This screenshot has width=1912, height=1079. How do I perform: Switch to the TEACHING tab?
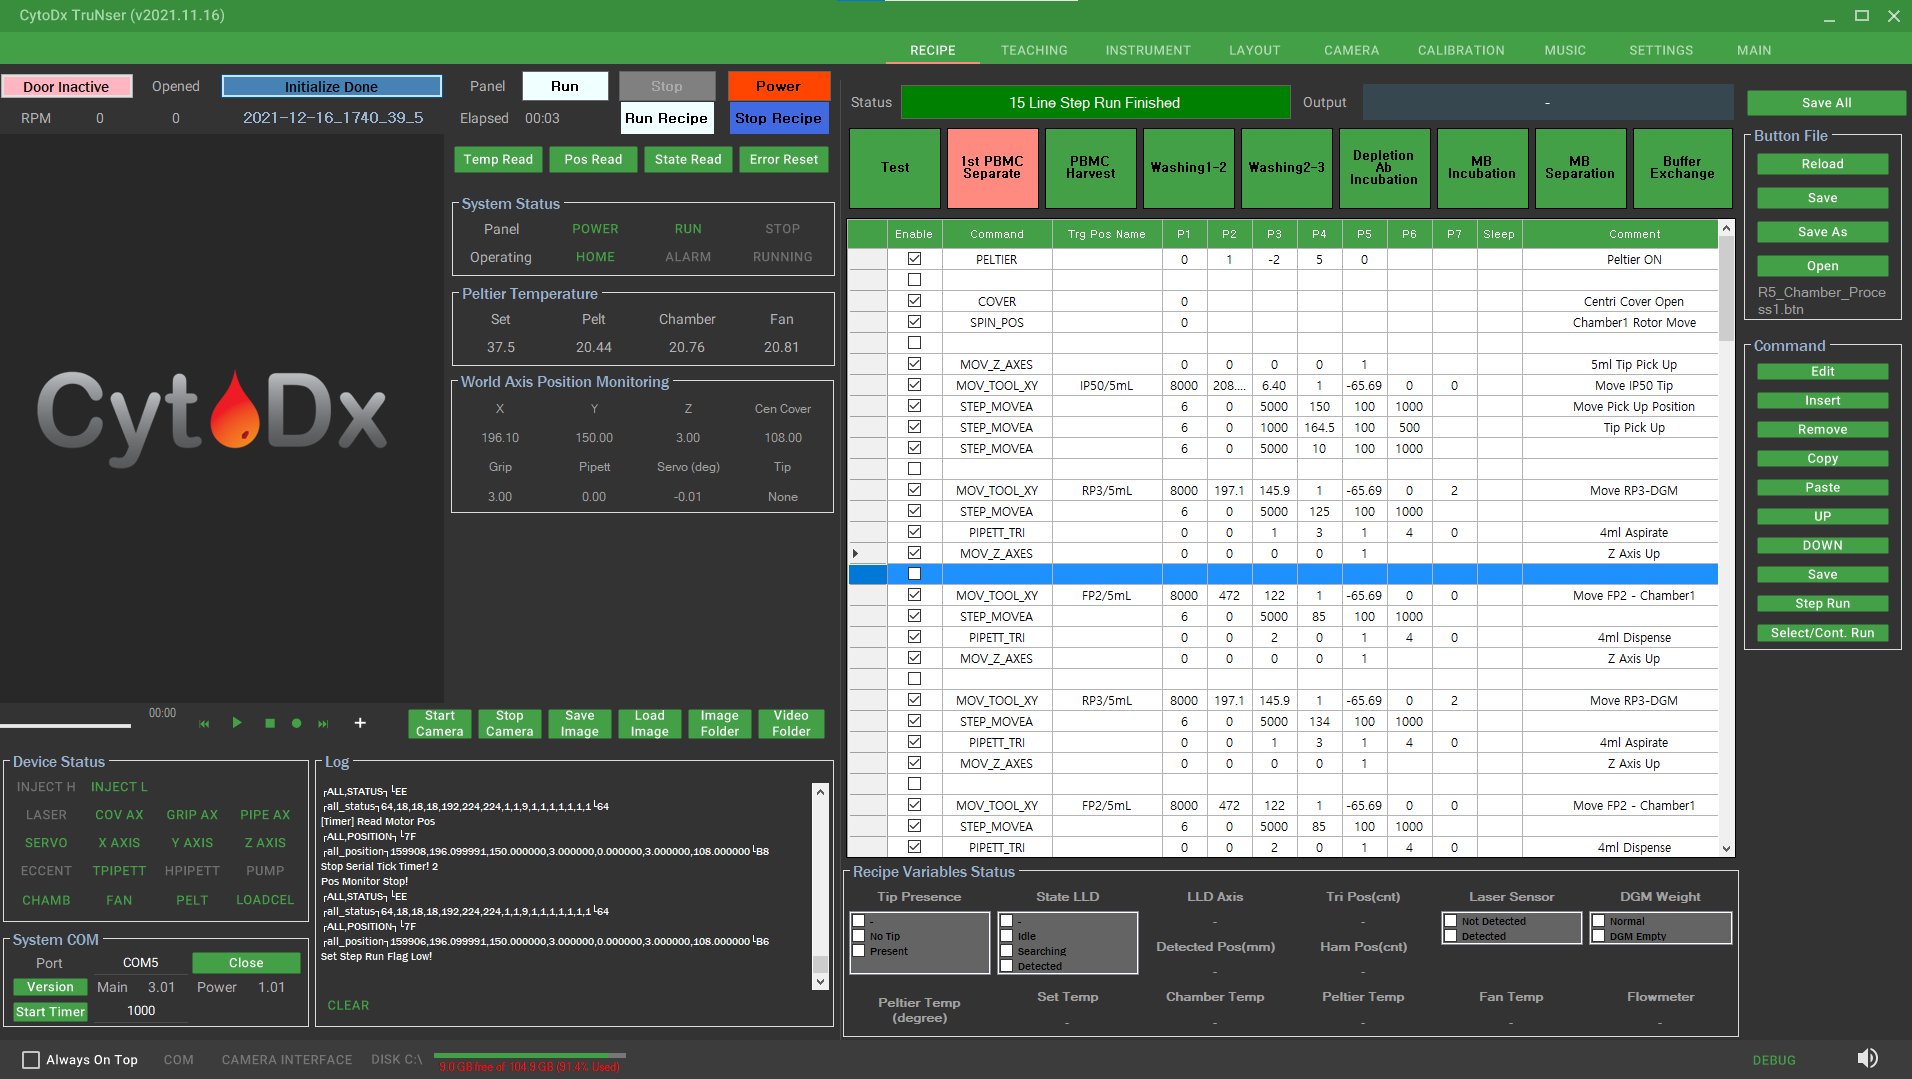click(1034, 50)
